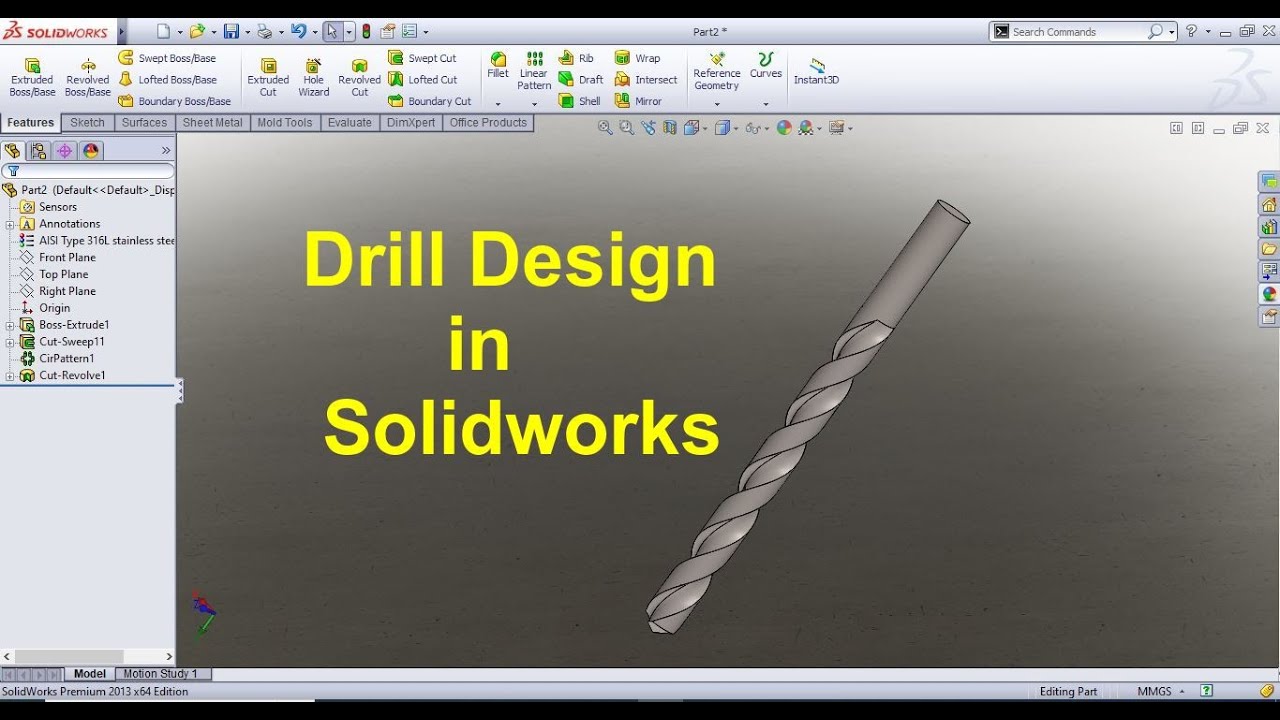Open the Hole Wizard
Screen dimensions: 1280x720
(x=313, y=77)
